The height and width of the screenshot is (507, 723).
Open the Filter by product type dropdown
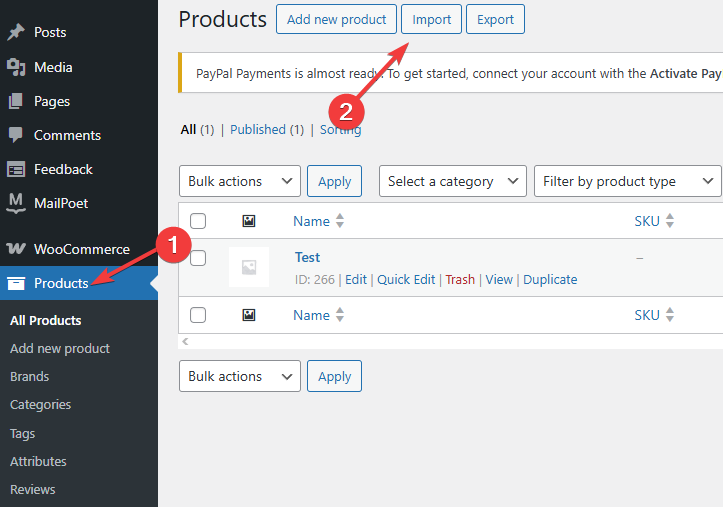coord(628,181)
